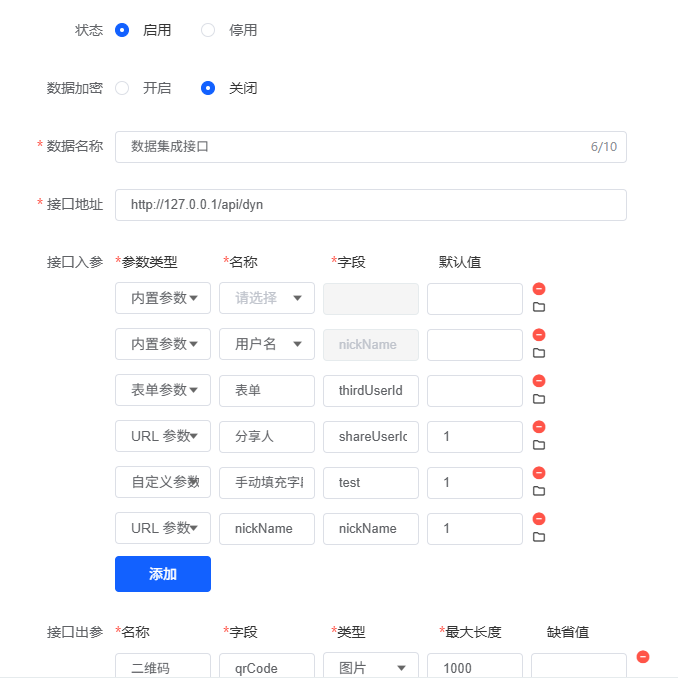This screenshot has height=681, width=678.
Task: Expand the 表单参数 type dropdown
Action: 163,390
